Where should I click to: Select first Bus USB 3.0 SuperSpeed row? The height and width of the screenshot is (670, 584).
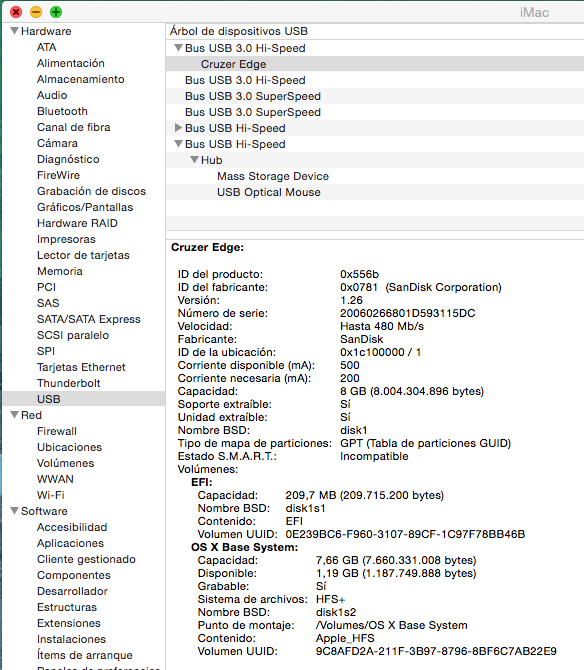(375, 96)
